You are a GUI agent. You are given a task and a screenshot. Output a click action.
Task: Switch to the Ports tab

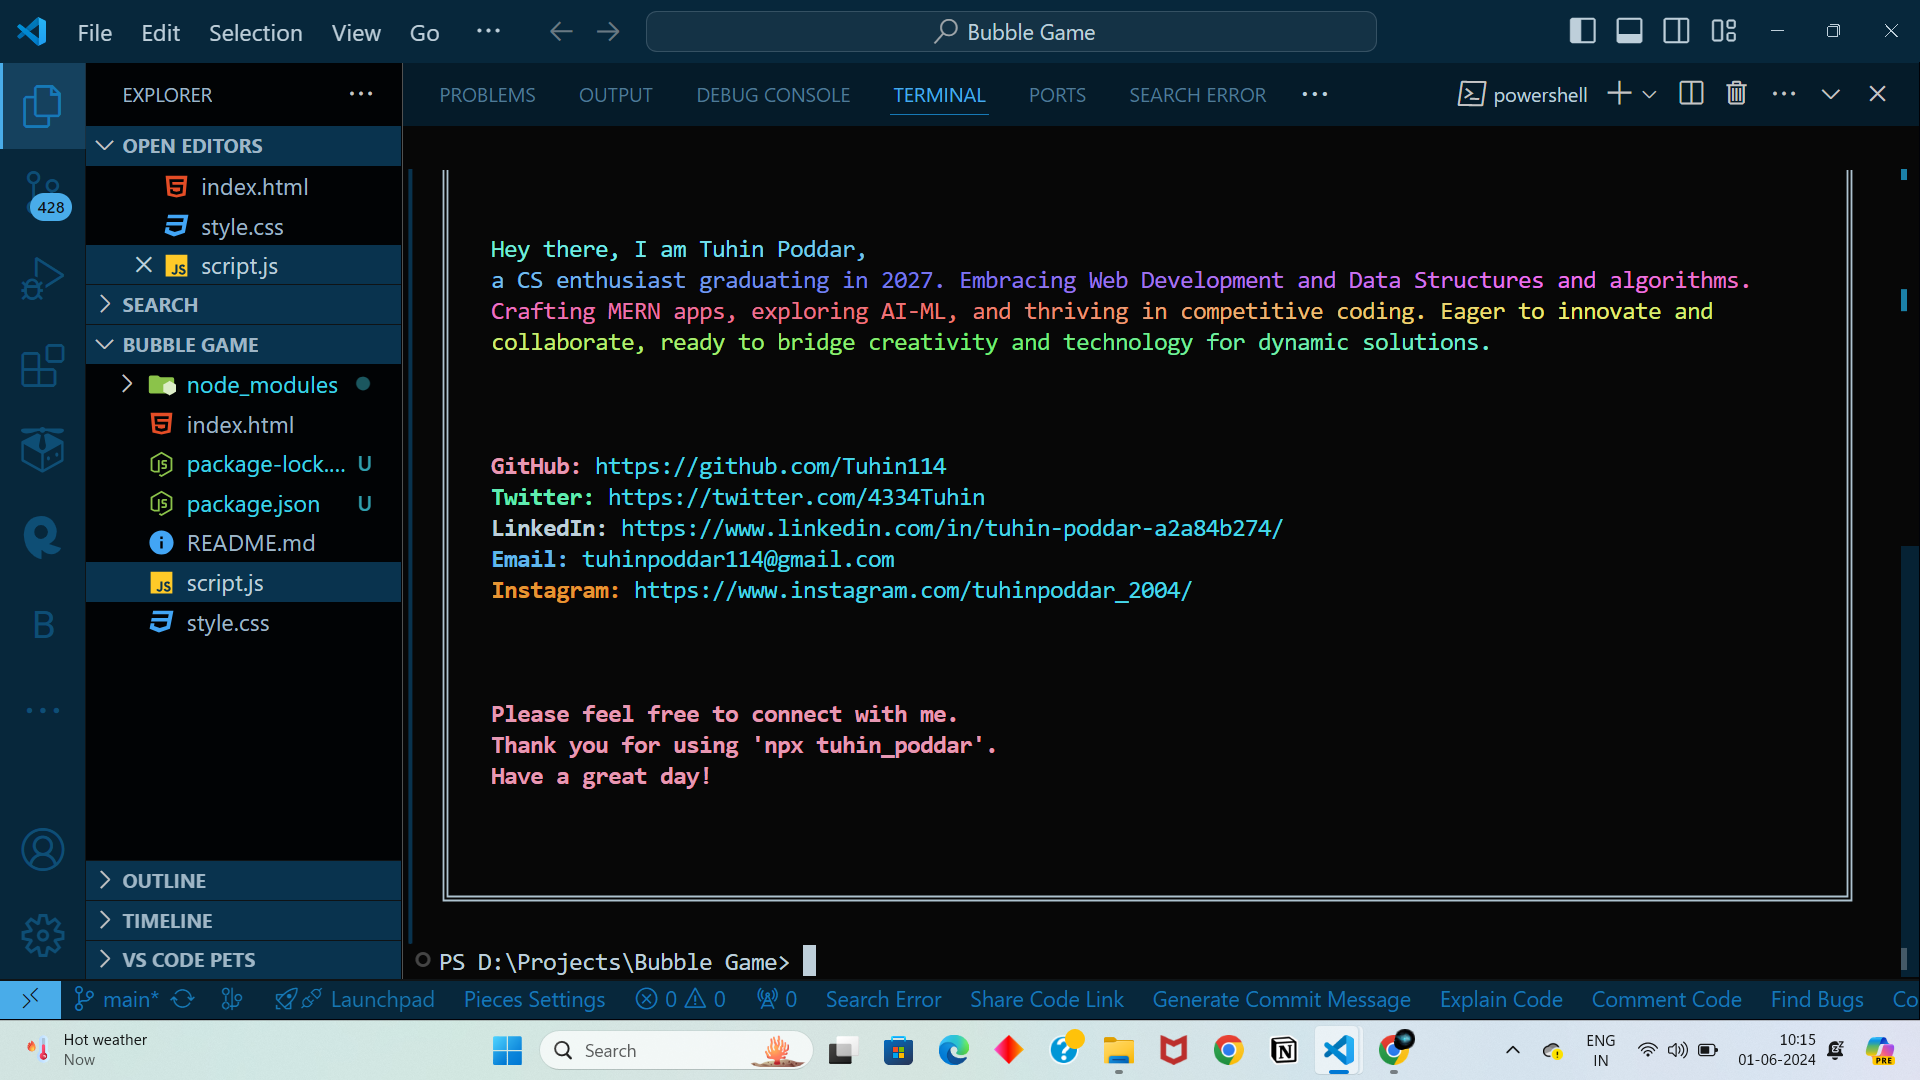pyautogui.click(x=1057, y=95)
